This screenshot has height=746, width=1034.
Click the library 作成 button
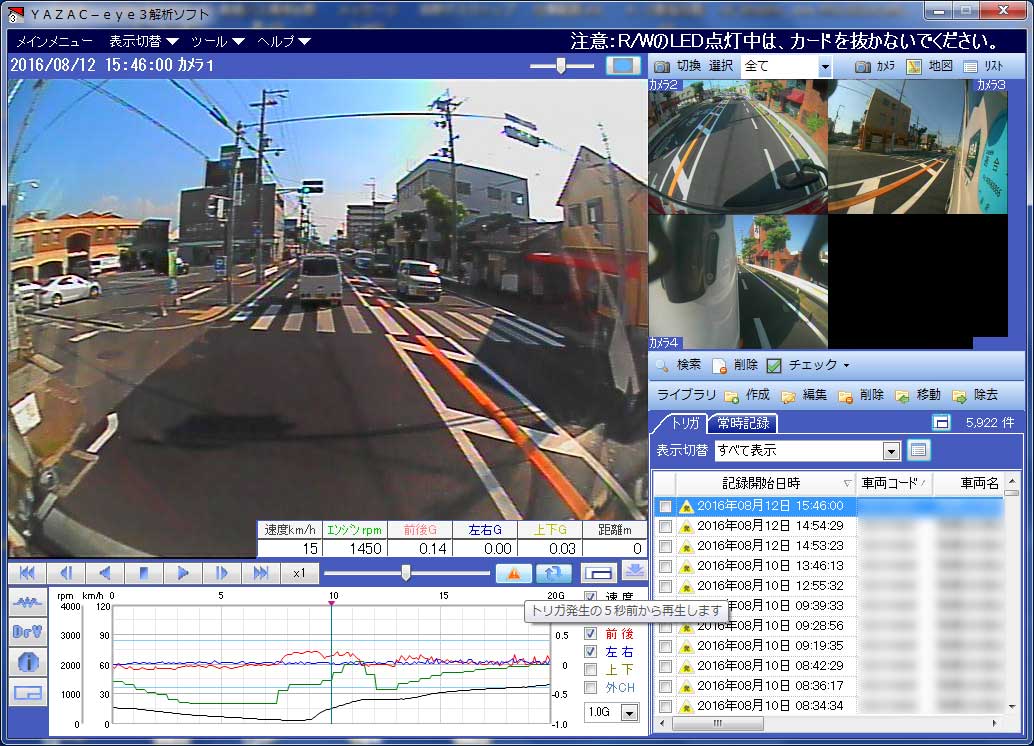click(747, 395)
